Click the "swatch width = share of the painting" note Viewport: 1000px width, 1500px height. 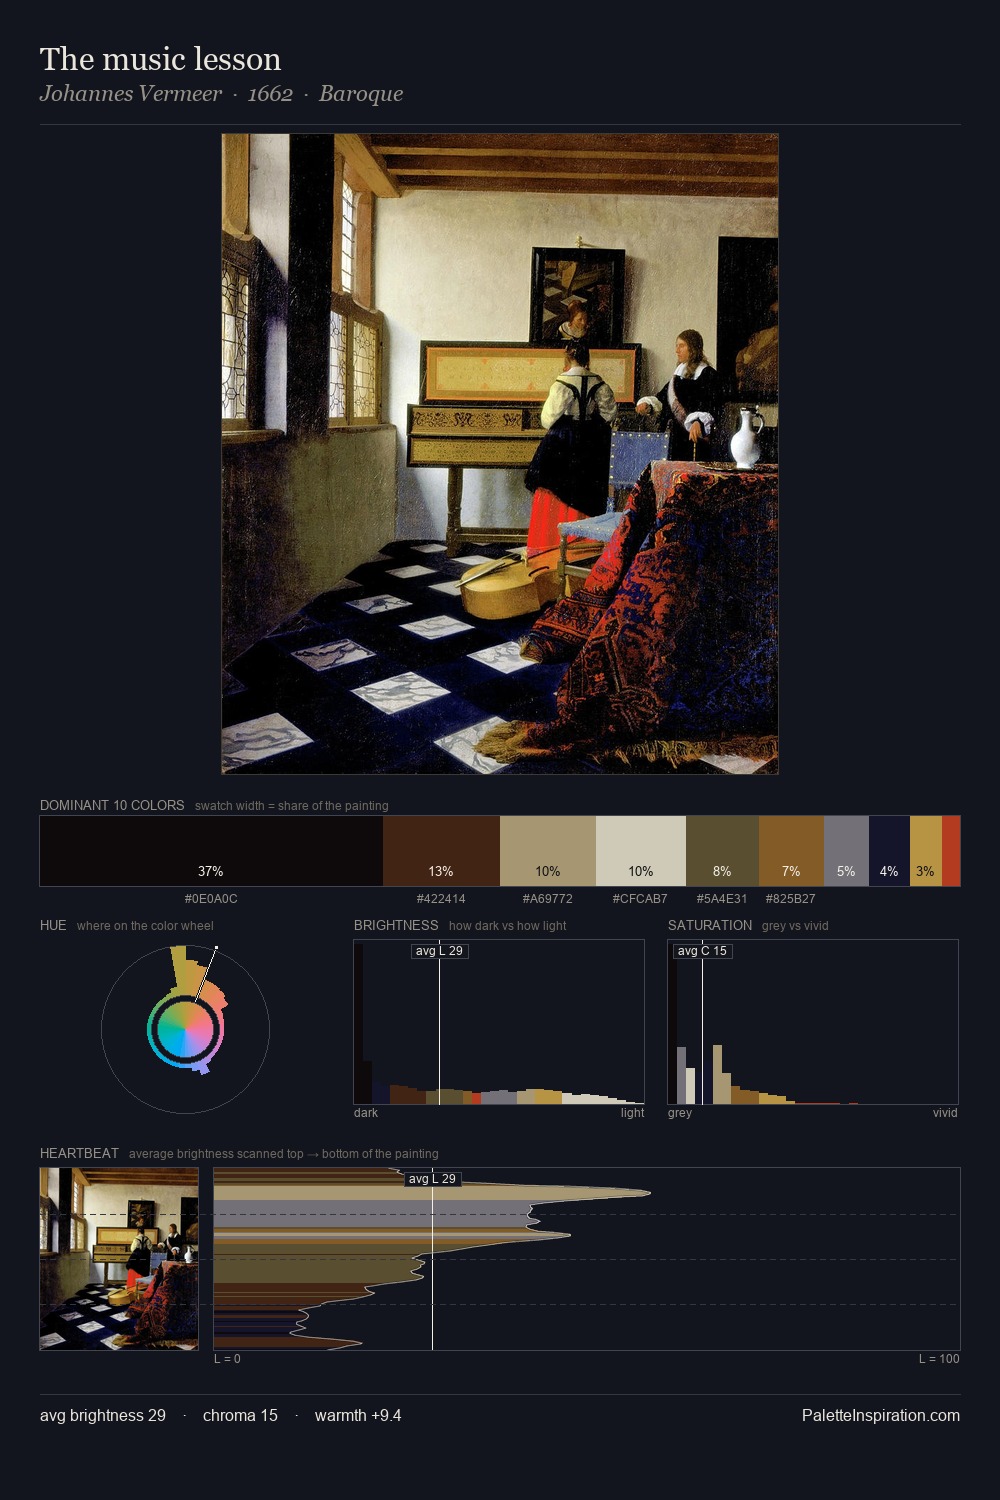pos(292,806)
